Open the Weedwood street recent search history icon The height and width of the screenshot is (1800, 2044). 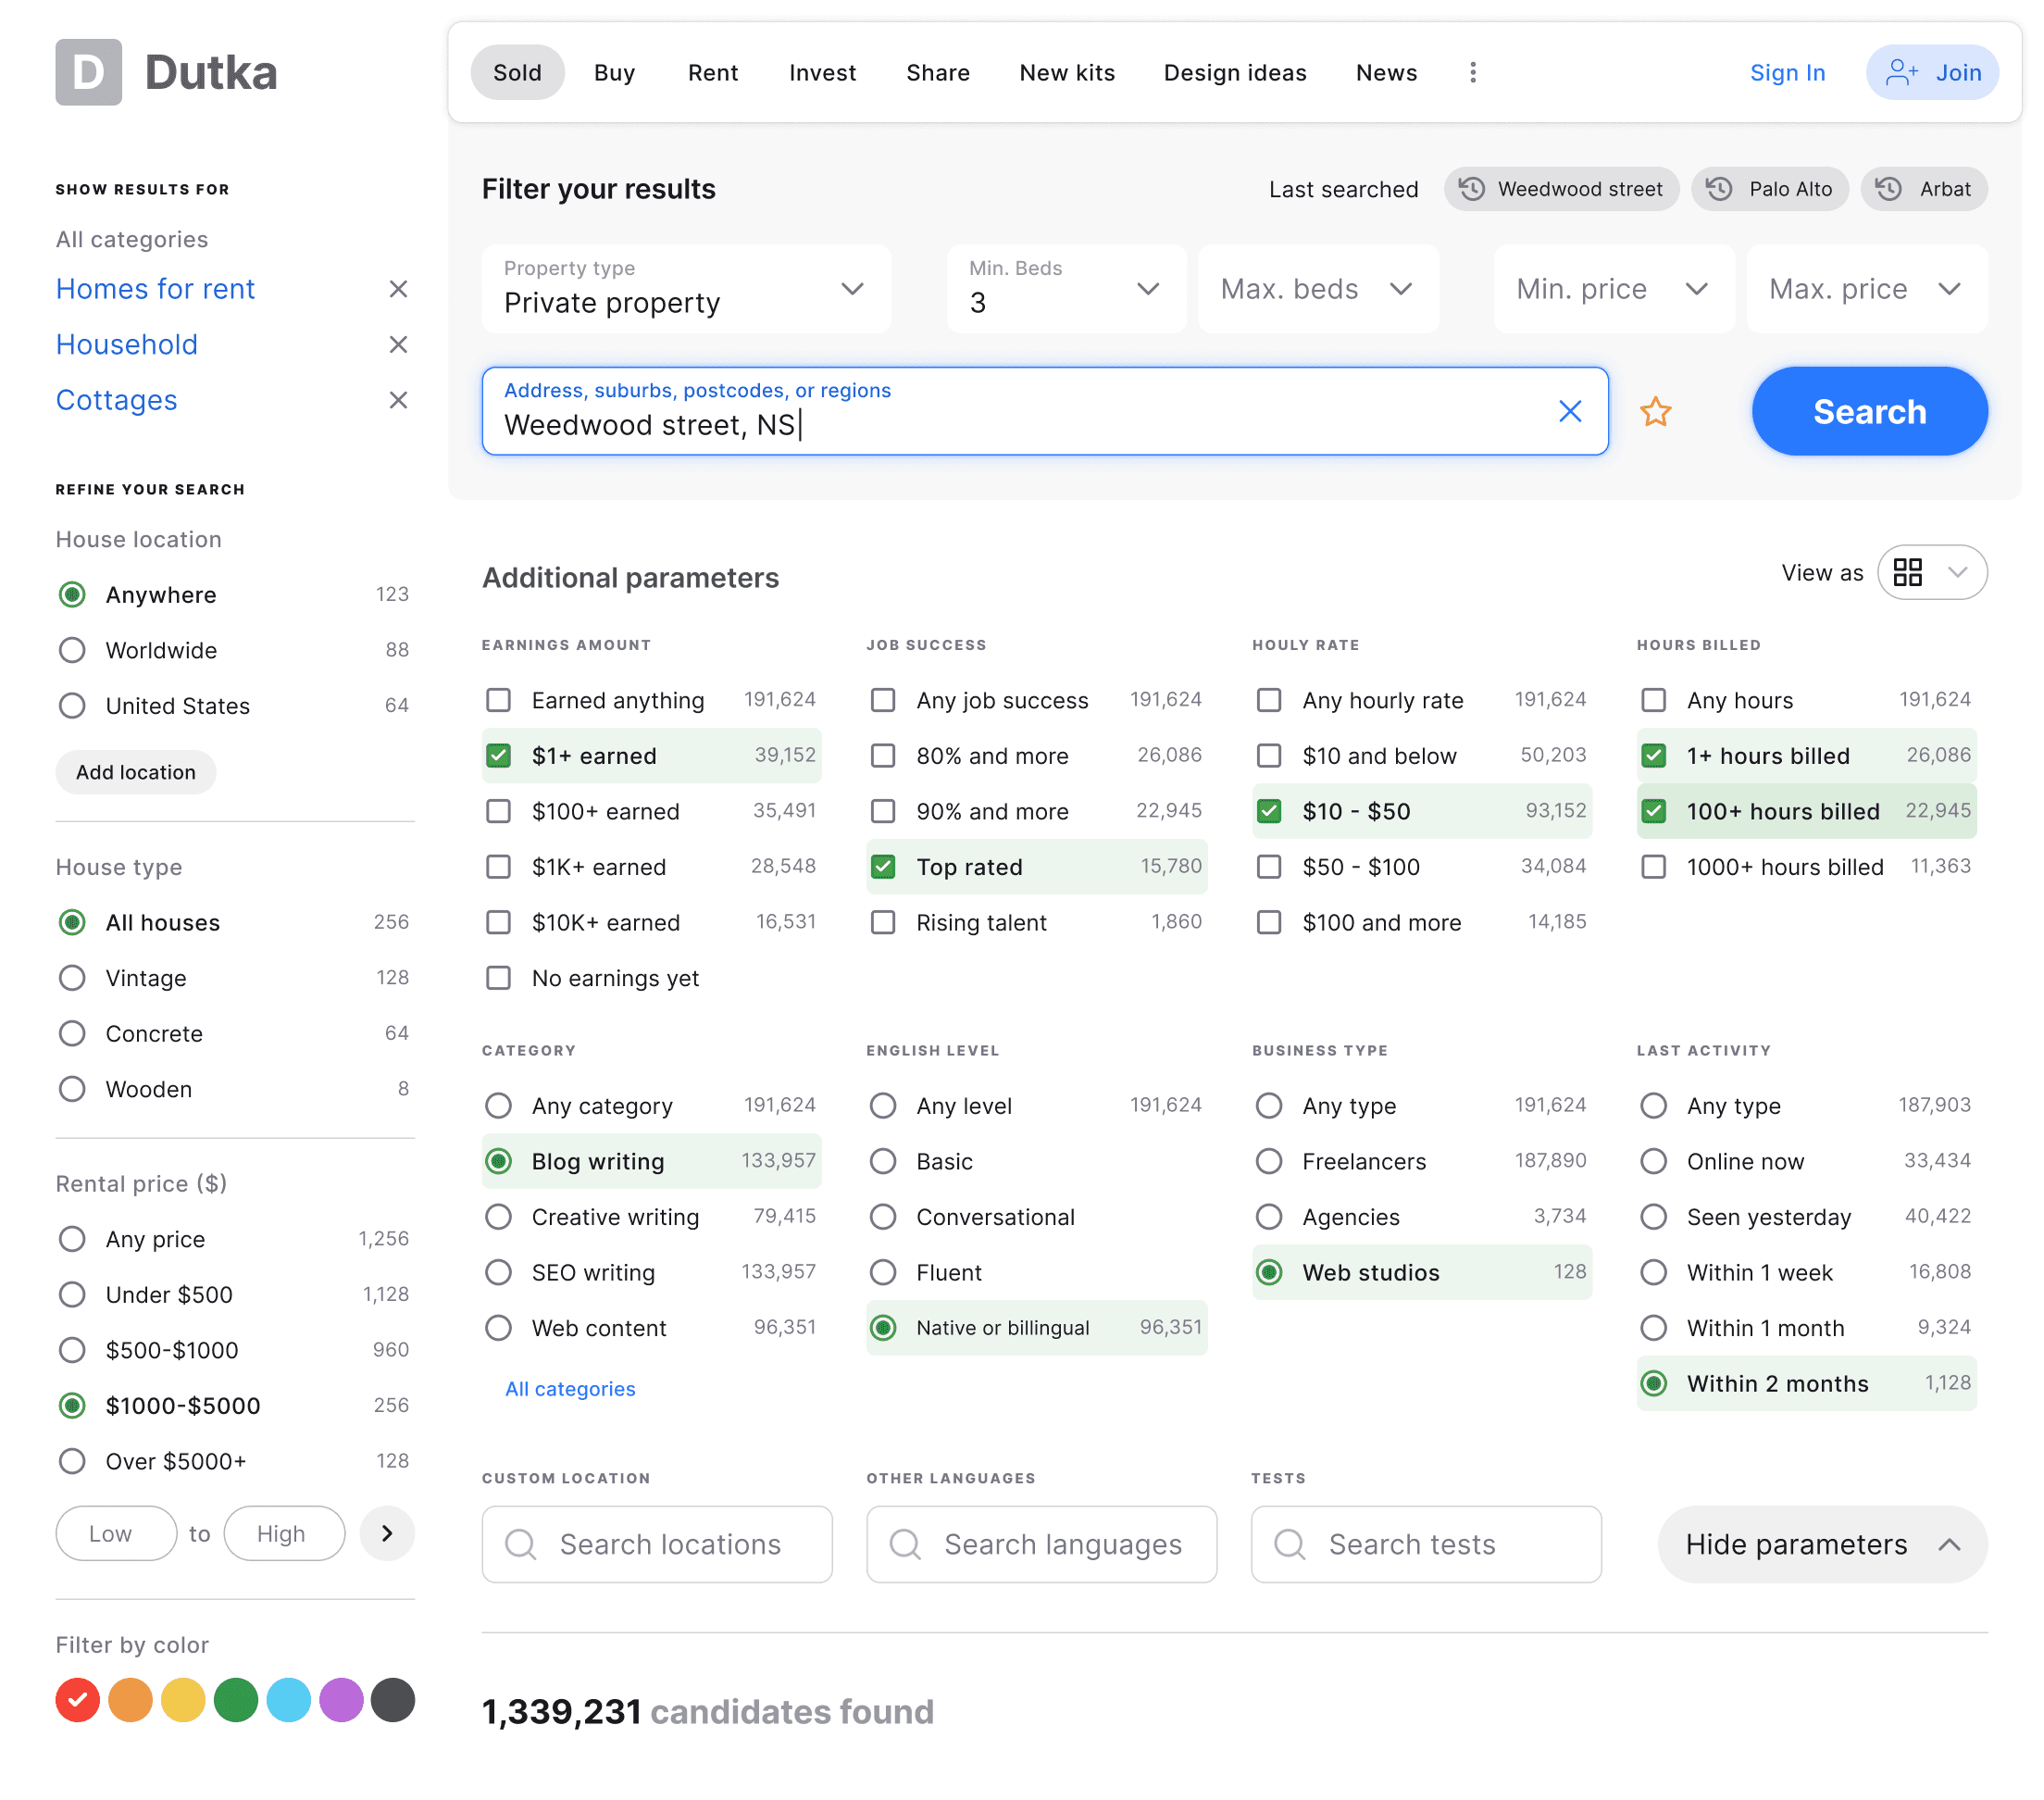click(1471, 189)
